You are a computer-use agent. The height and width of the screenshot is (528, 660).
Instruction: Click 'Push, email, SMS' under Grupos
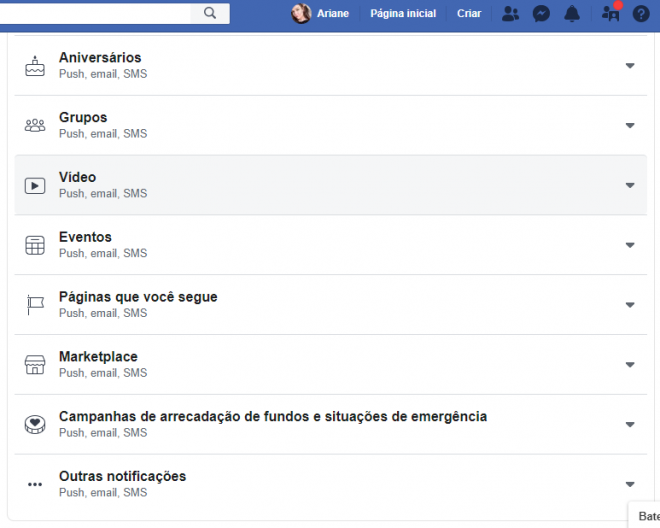click(x=103, y=133)
